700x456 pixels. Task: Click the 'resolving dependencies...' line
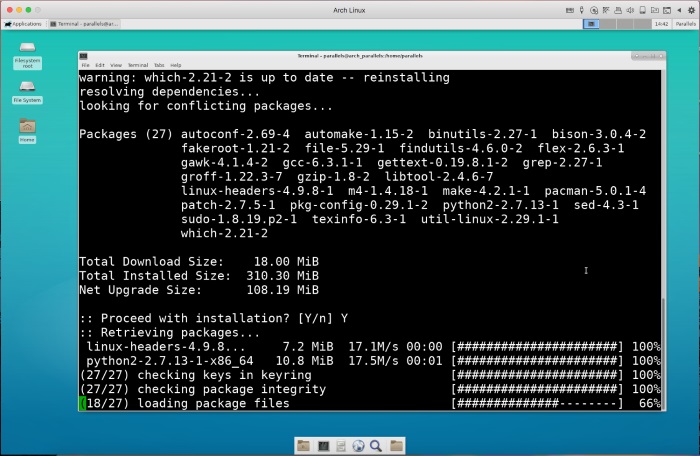pos(170,92)
